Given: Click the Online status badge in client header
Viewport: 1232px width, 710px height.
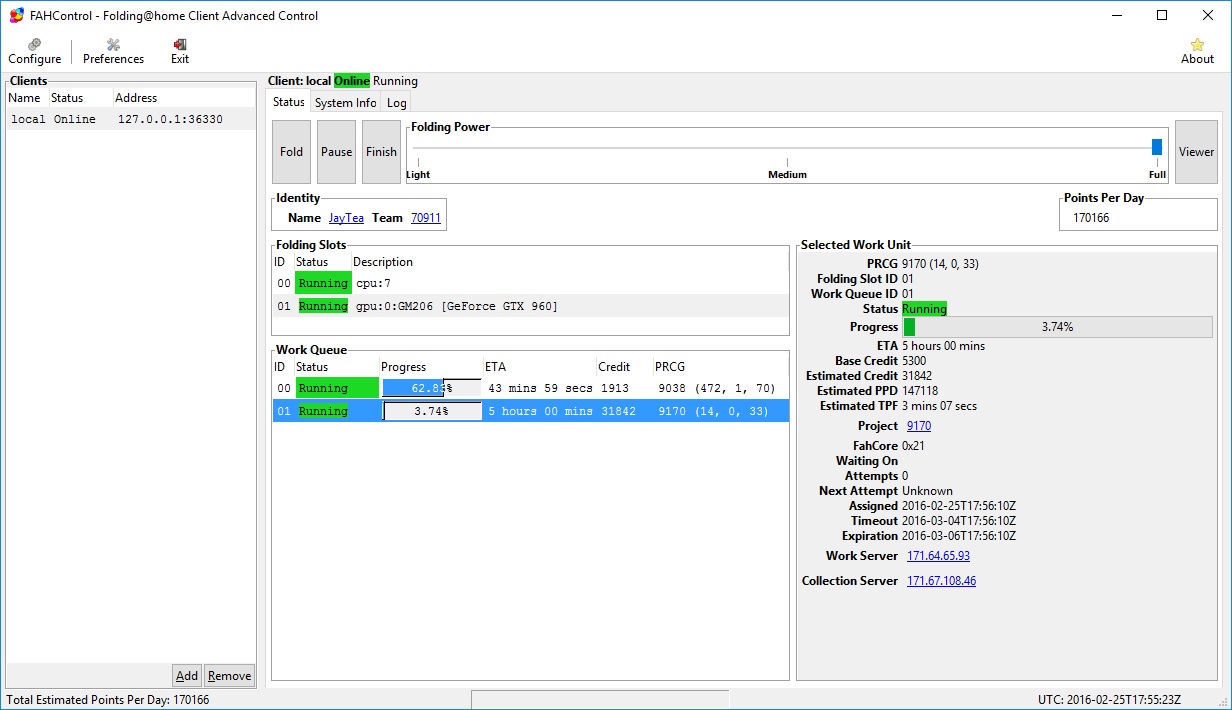Looking at the screenshot, I should [x=352, y=81].
